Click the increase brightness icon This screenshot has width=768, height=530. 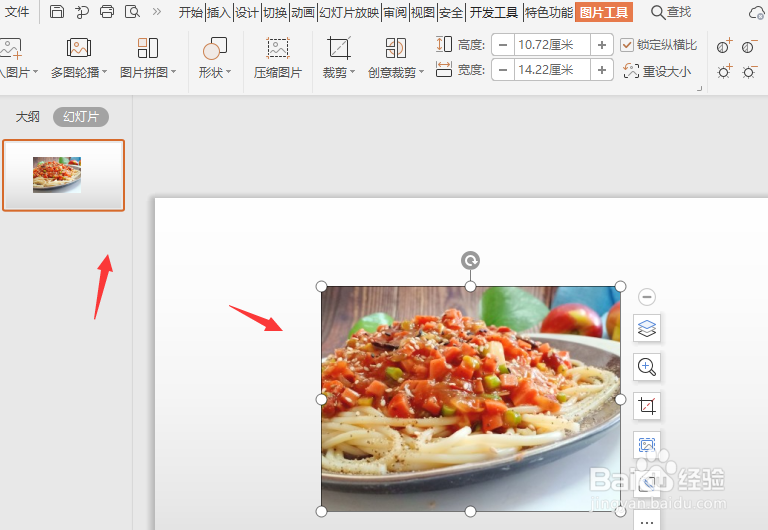pos(724,72)
